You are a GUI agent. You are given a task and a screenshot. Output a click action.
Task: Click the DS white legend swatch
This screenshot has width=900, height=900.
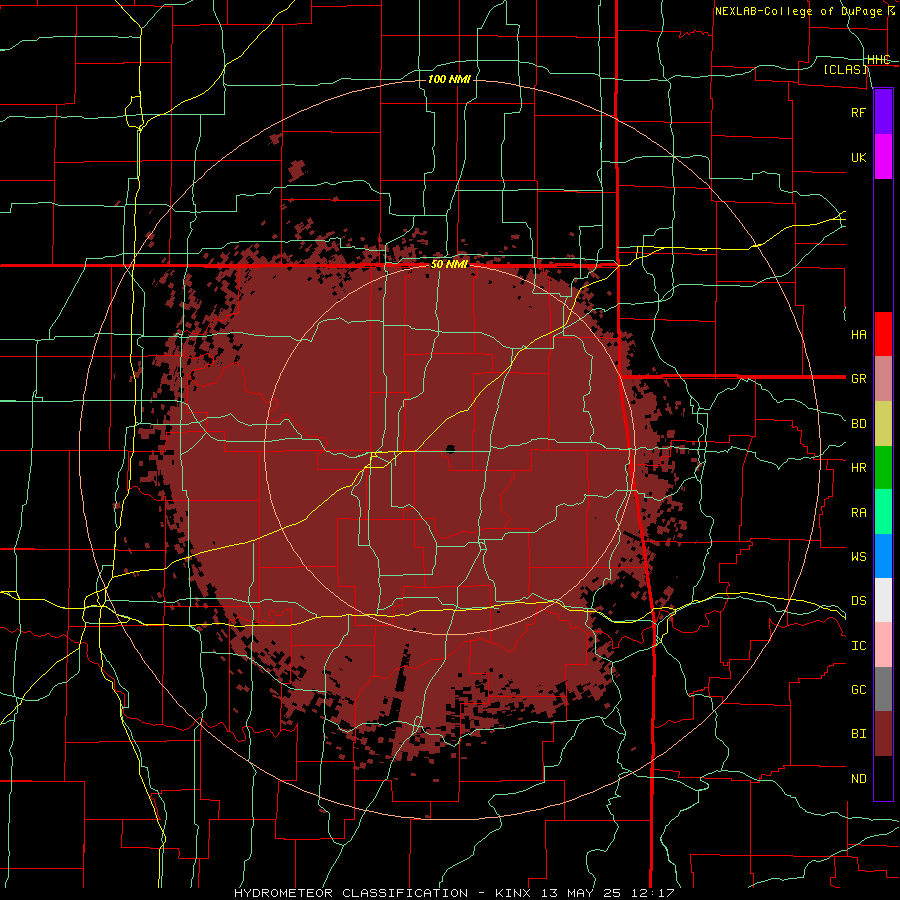883,600
